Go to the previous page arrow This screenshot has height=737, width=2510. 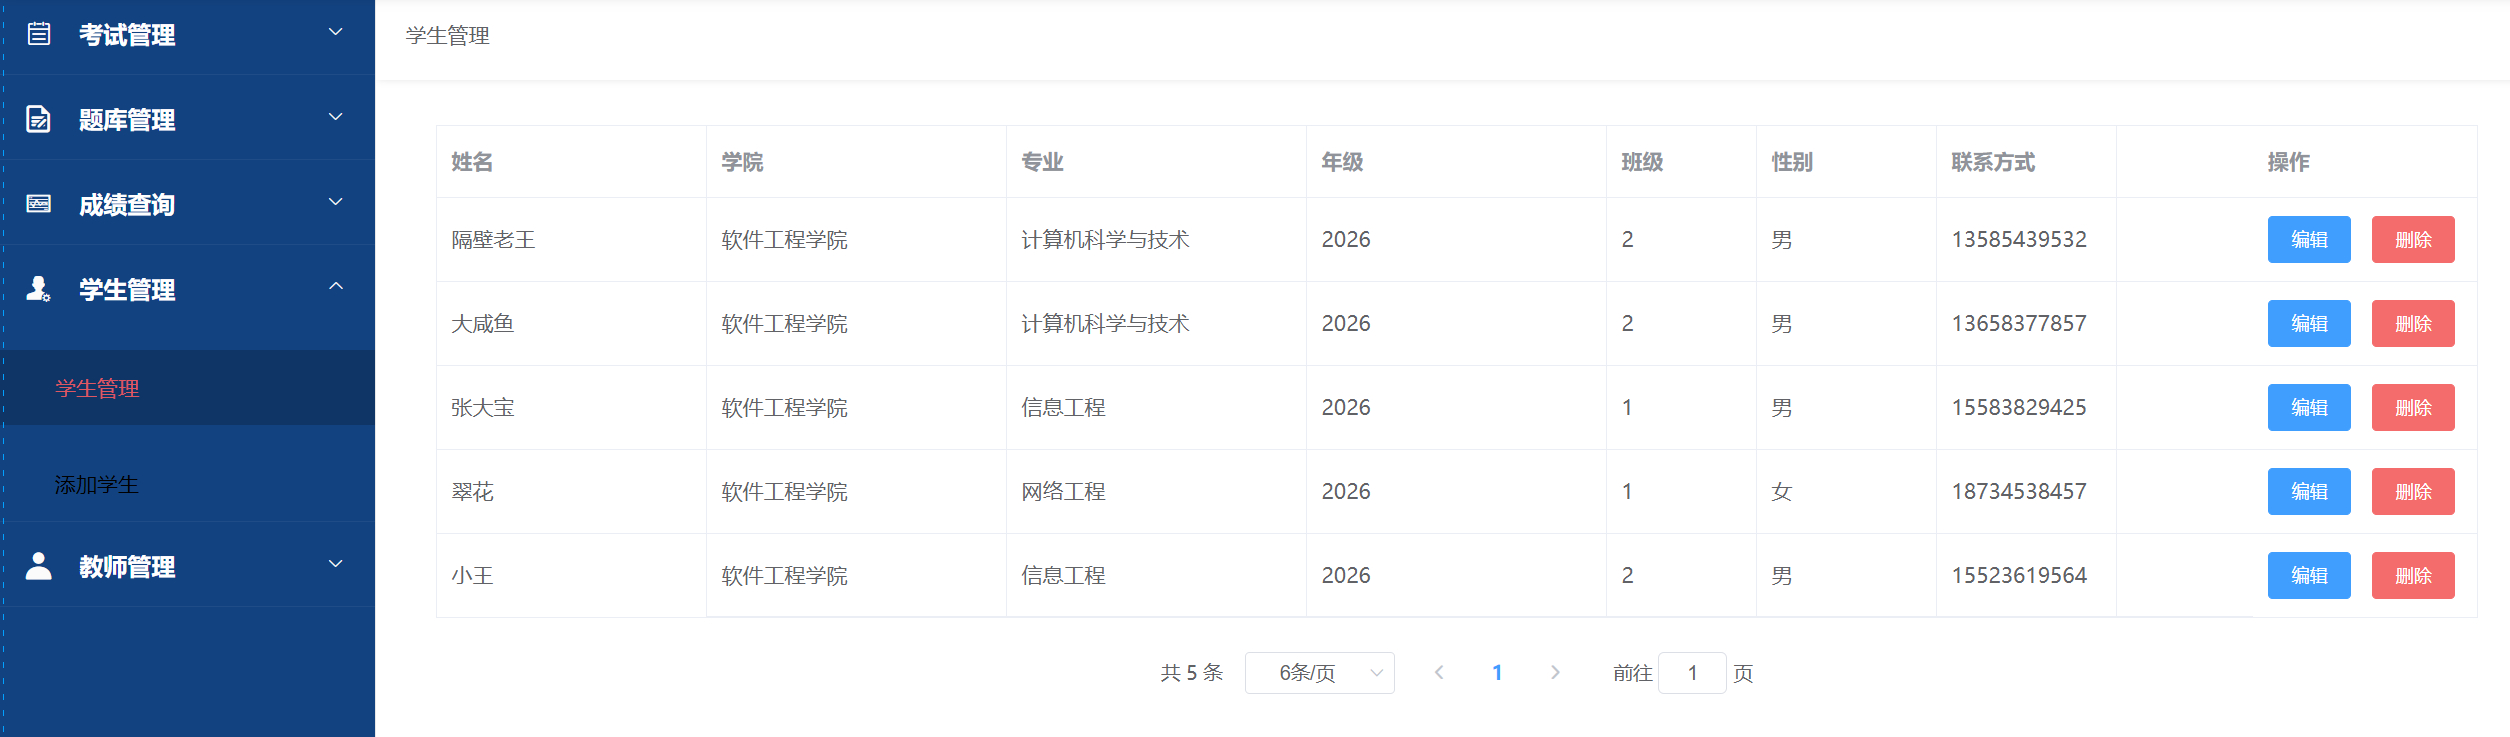point(1439,673)
